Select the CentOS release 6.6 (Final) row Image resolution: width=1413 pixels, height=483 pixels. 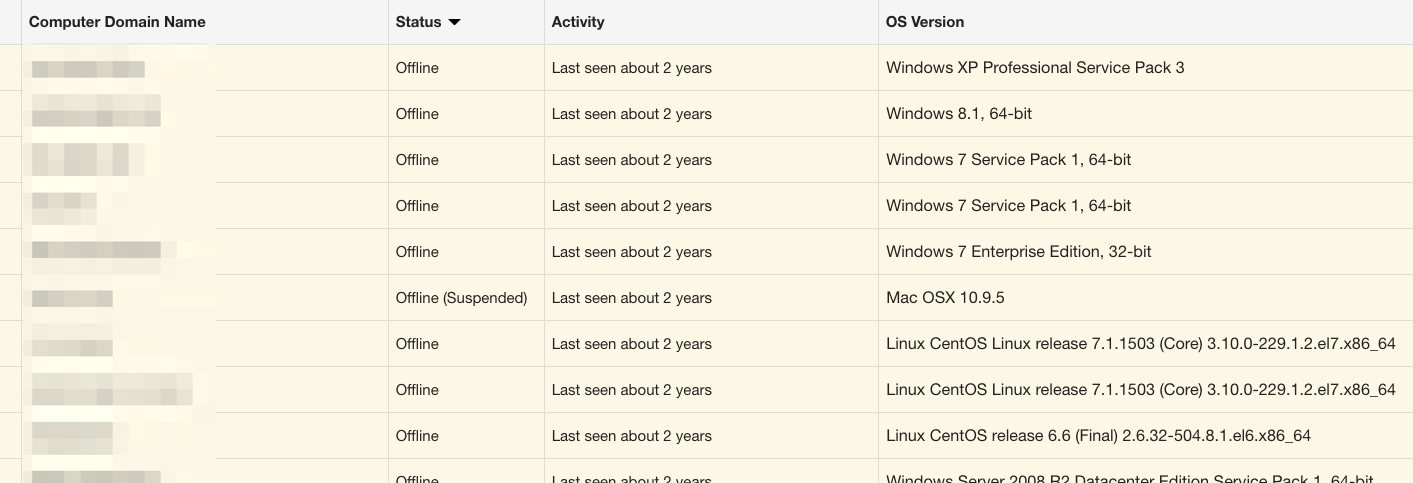point(1098,436)
